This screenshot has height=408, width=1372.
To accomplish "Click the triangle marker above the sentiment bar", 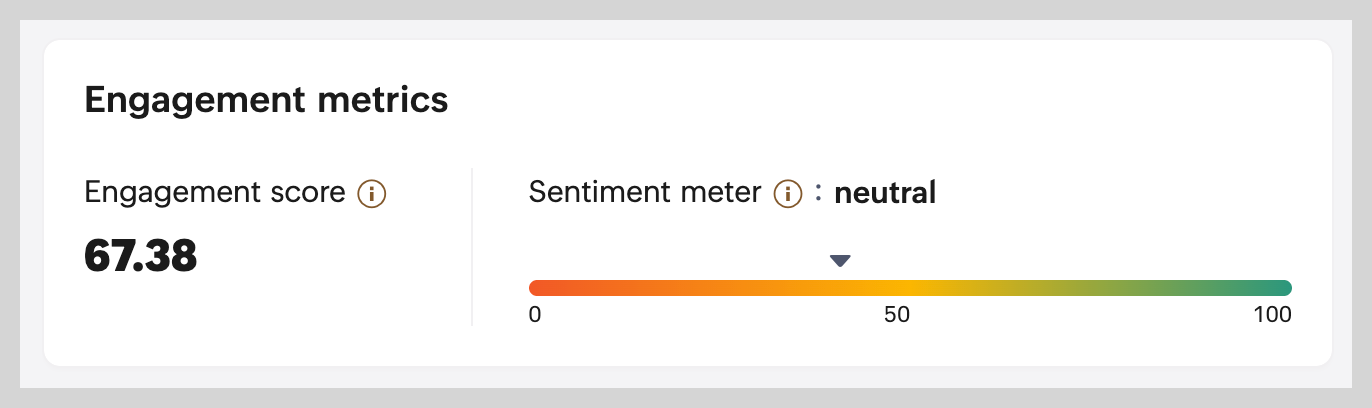I will (x=840, y=261).
